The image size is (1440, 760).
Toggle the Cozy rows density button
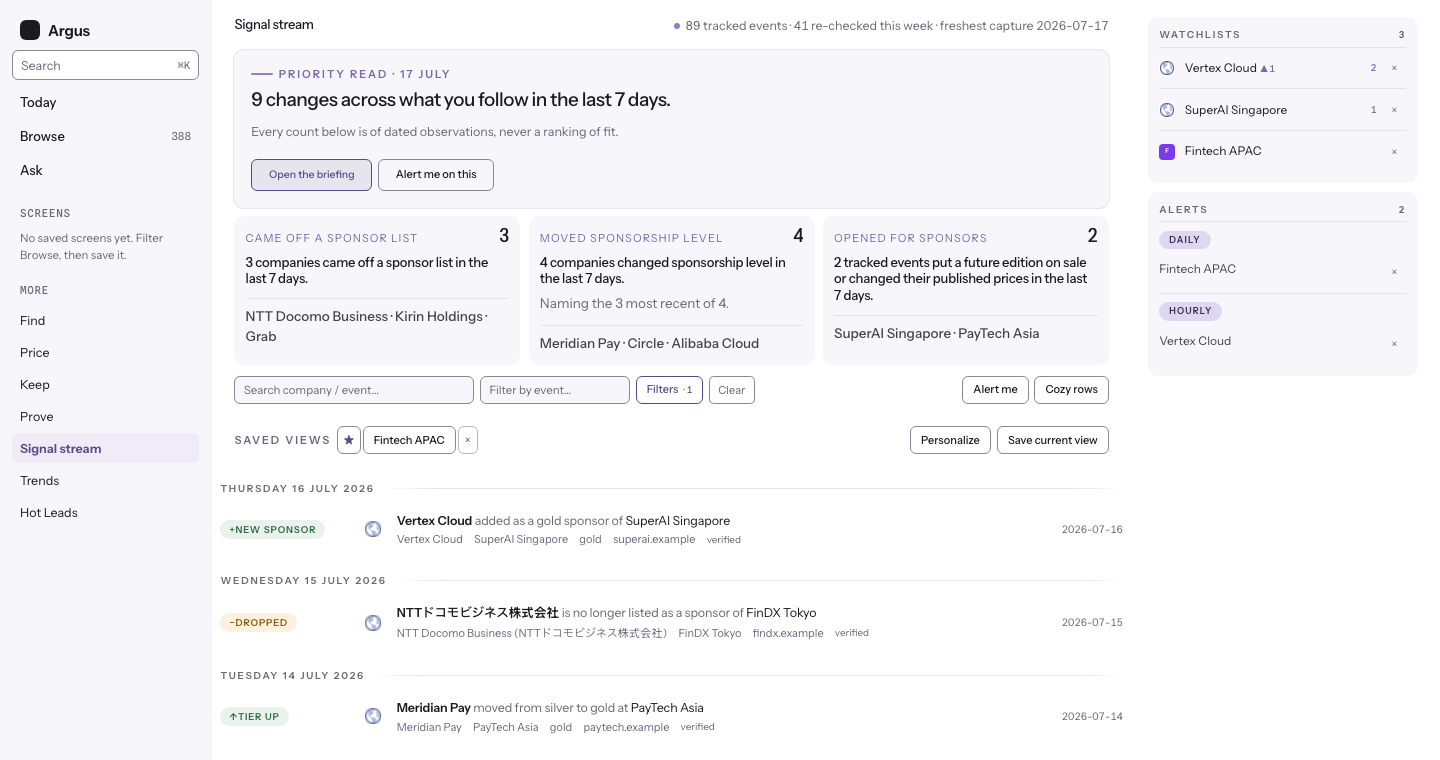point(1072,390)
